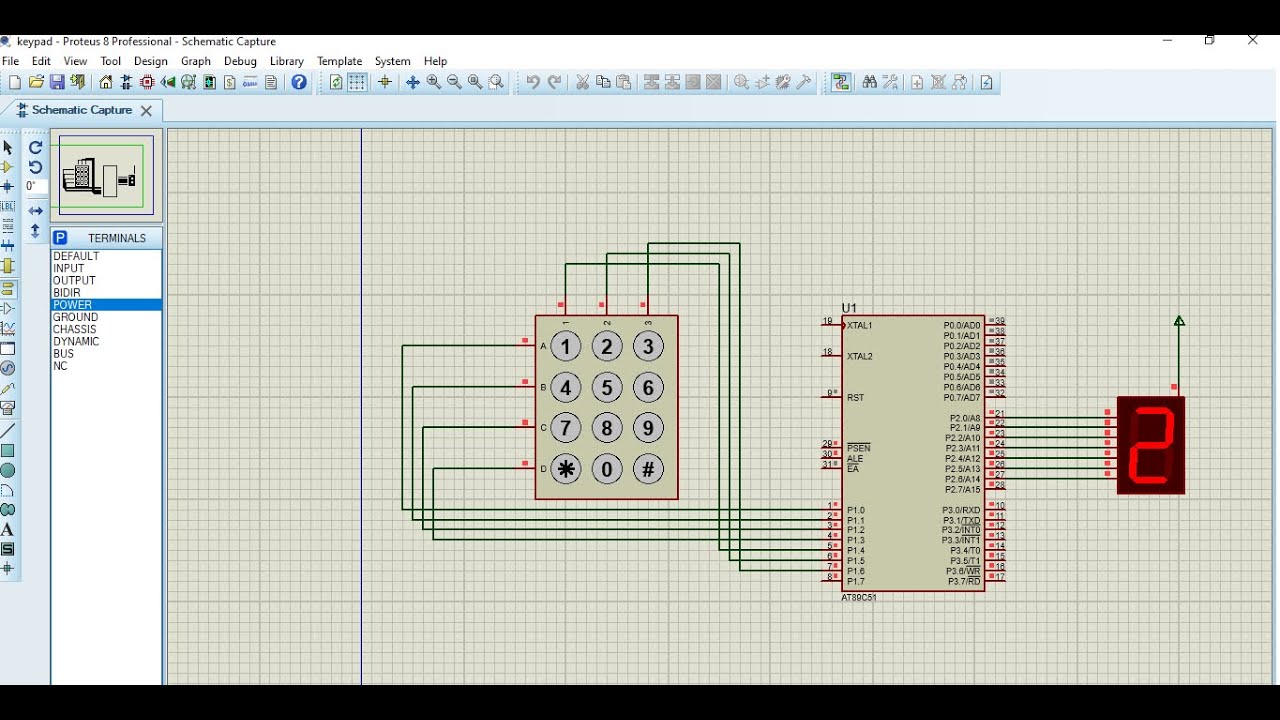Redo the last undone action
1280x720 pixels.
click(554, 82)
